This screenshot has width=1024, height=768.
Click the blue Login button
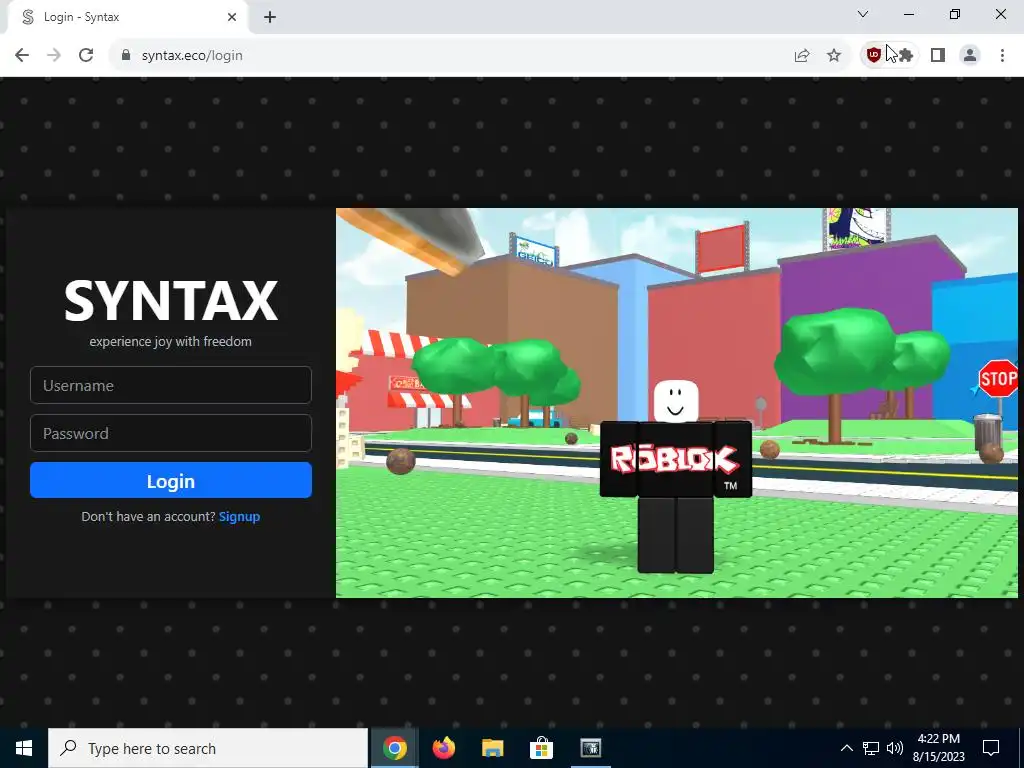point(170,481)
